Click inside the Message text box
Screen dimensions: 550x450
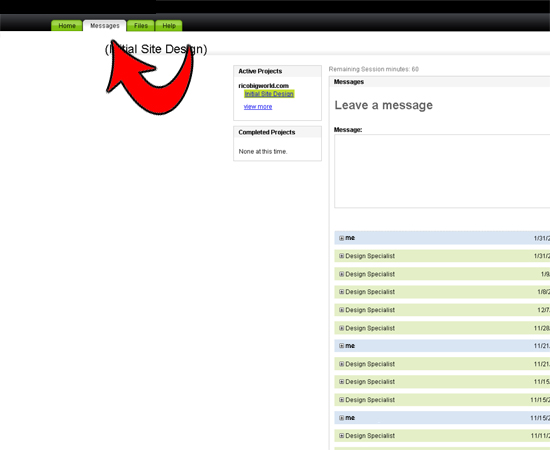pyautogui.click(x=442, y=171)
